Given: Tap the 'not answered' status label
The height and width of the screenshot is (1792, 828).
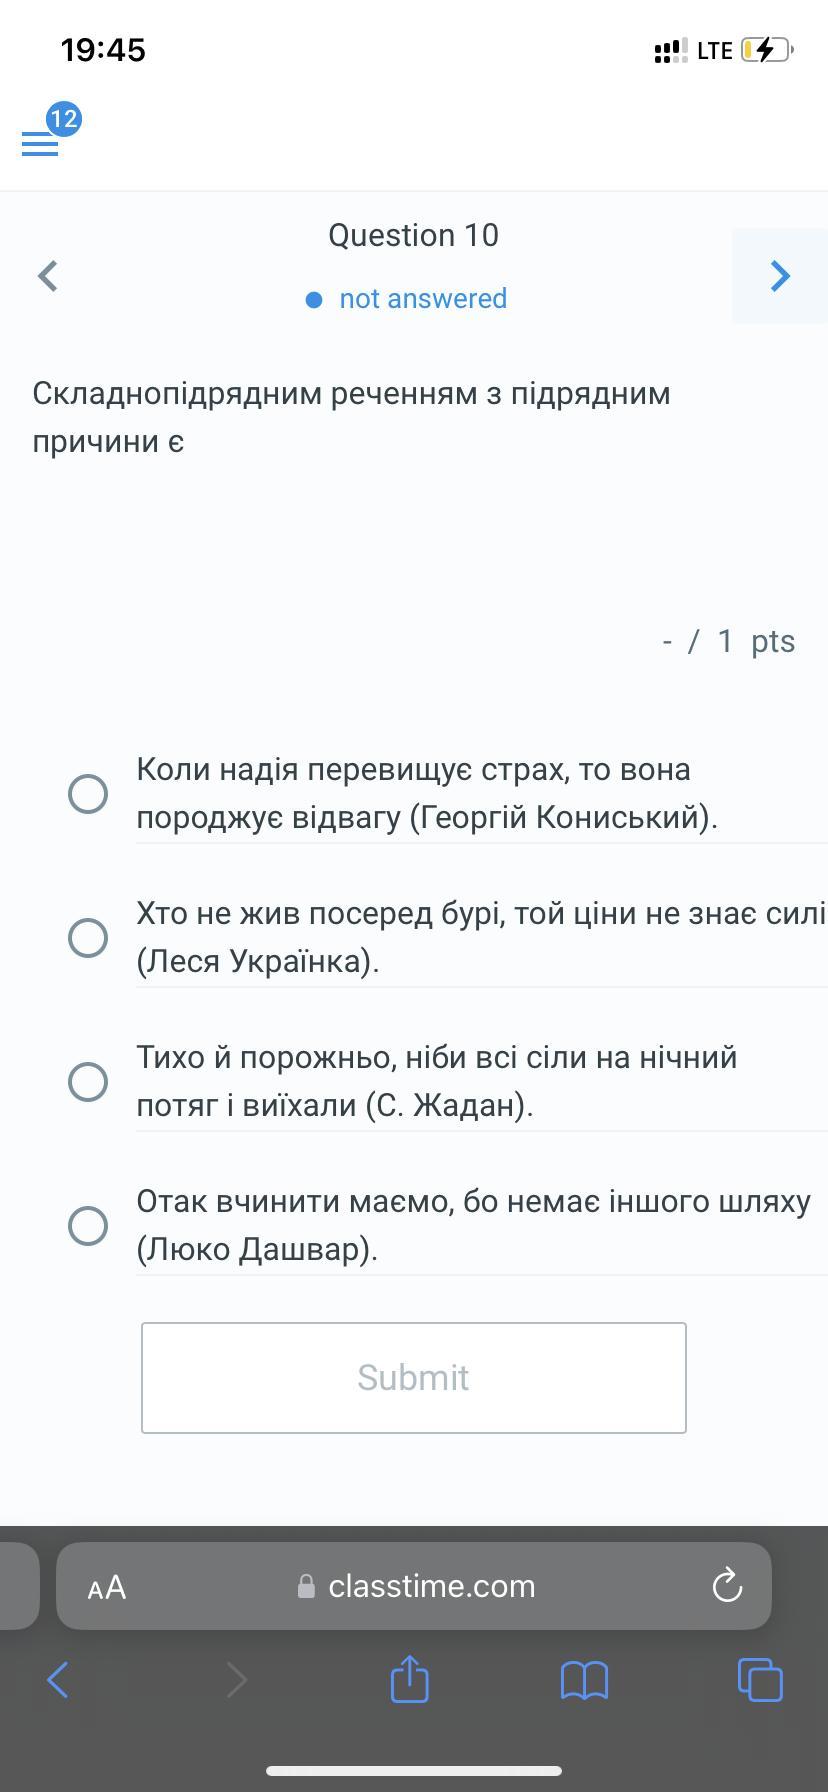Looking at the screenshot, I should [422, 299].
